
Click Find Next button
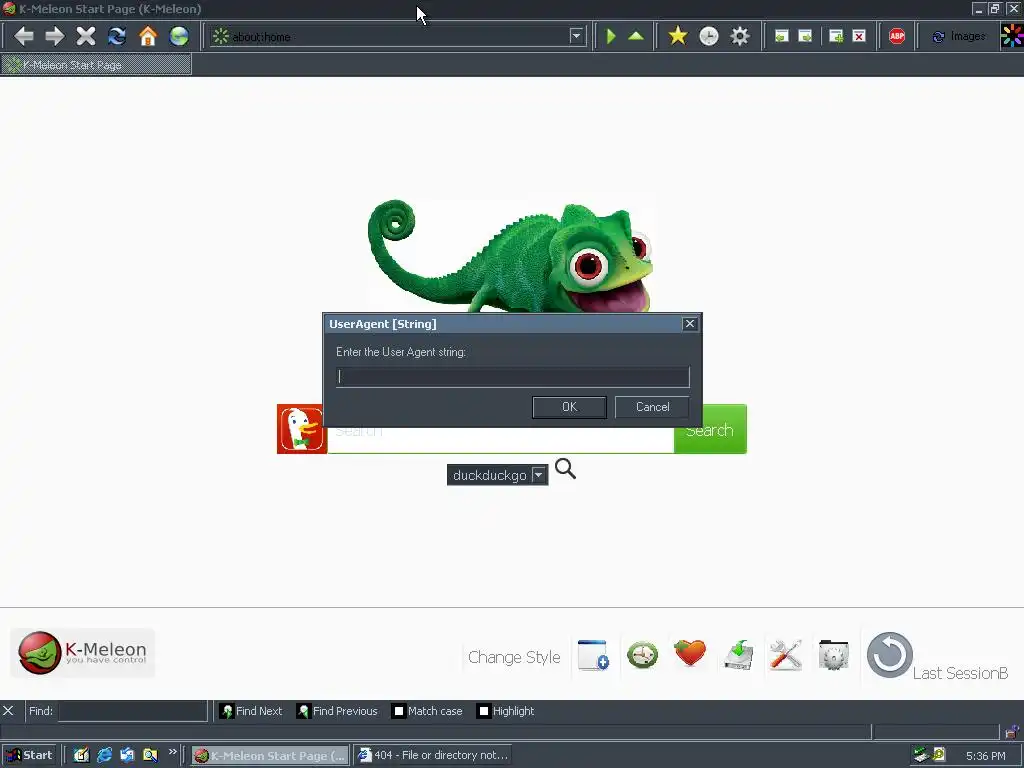[251, 711]
